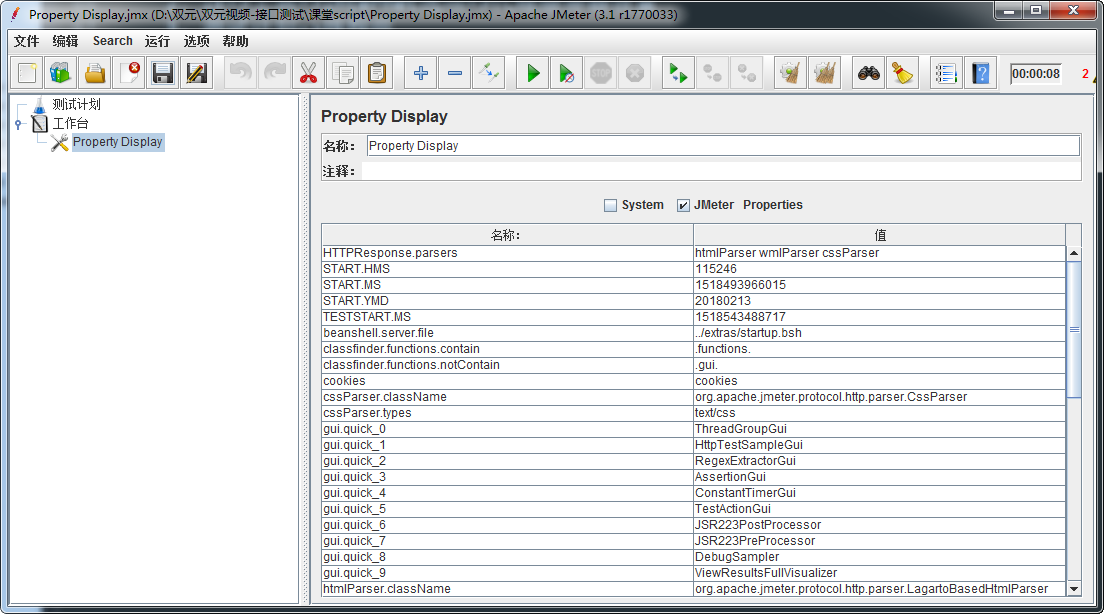Click the text/css value cell
The height and width of the screenshot is (614, 1104).
click(879, 413)
